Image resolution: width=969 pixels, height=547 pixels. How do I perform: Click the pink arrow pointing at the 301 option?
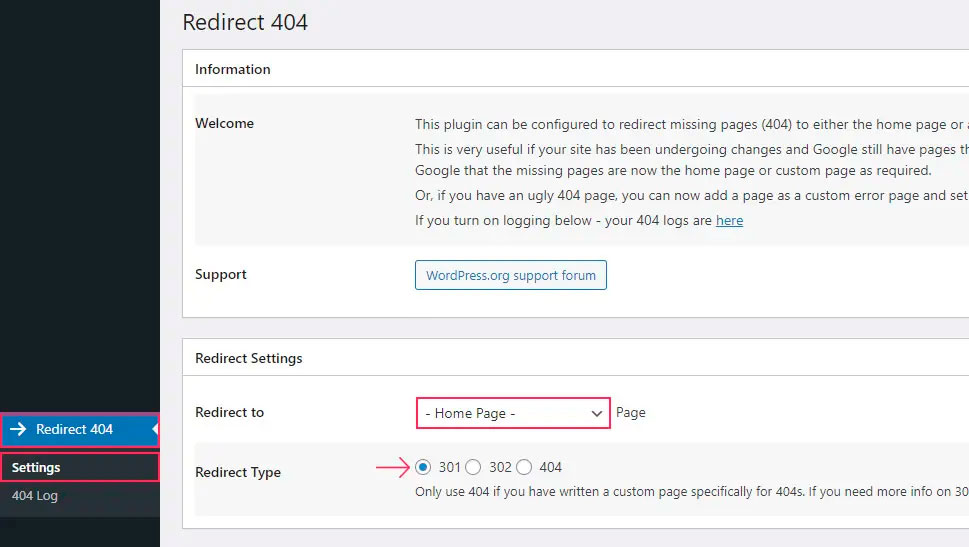(x=392, y=466)
